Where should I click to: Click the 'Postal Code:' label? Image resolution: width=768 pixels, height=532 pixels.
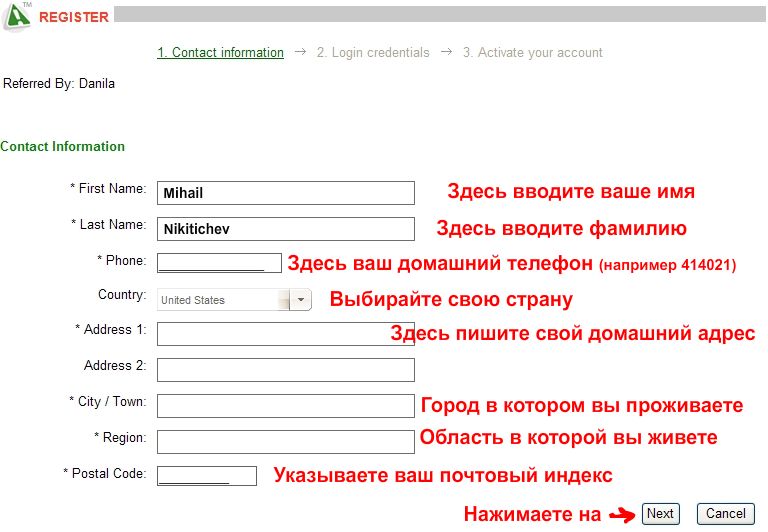tap(105, 473)
